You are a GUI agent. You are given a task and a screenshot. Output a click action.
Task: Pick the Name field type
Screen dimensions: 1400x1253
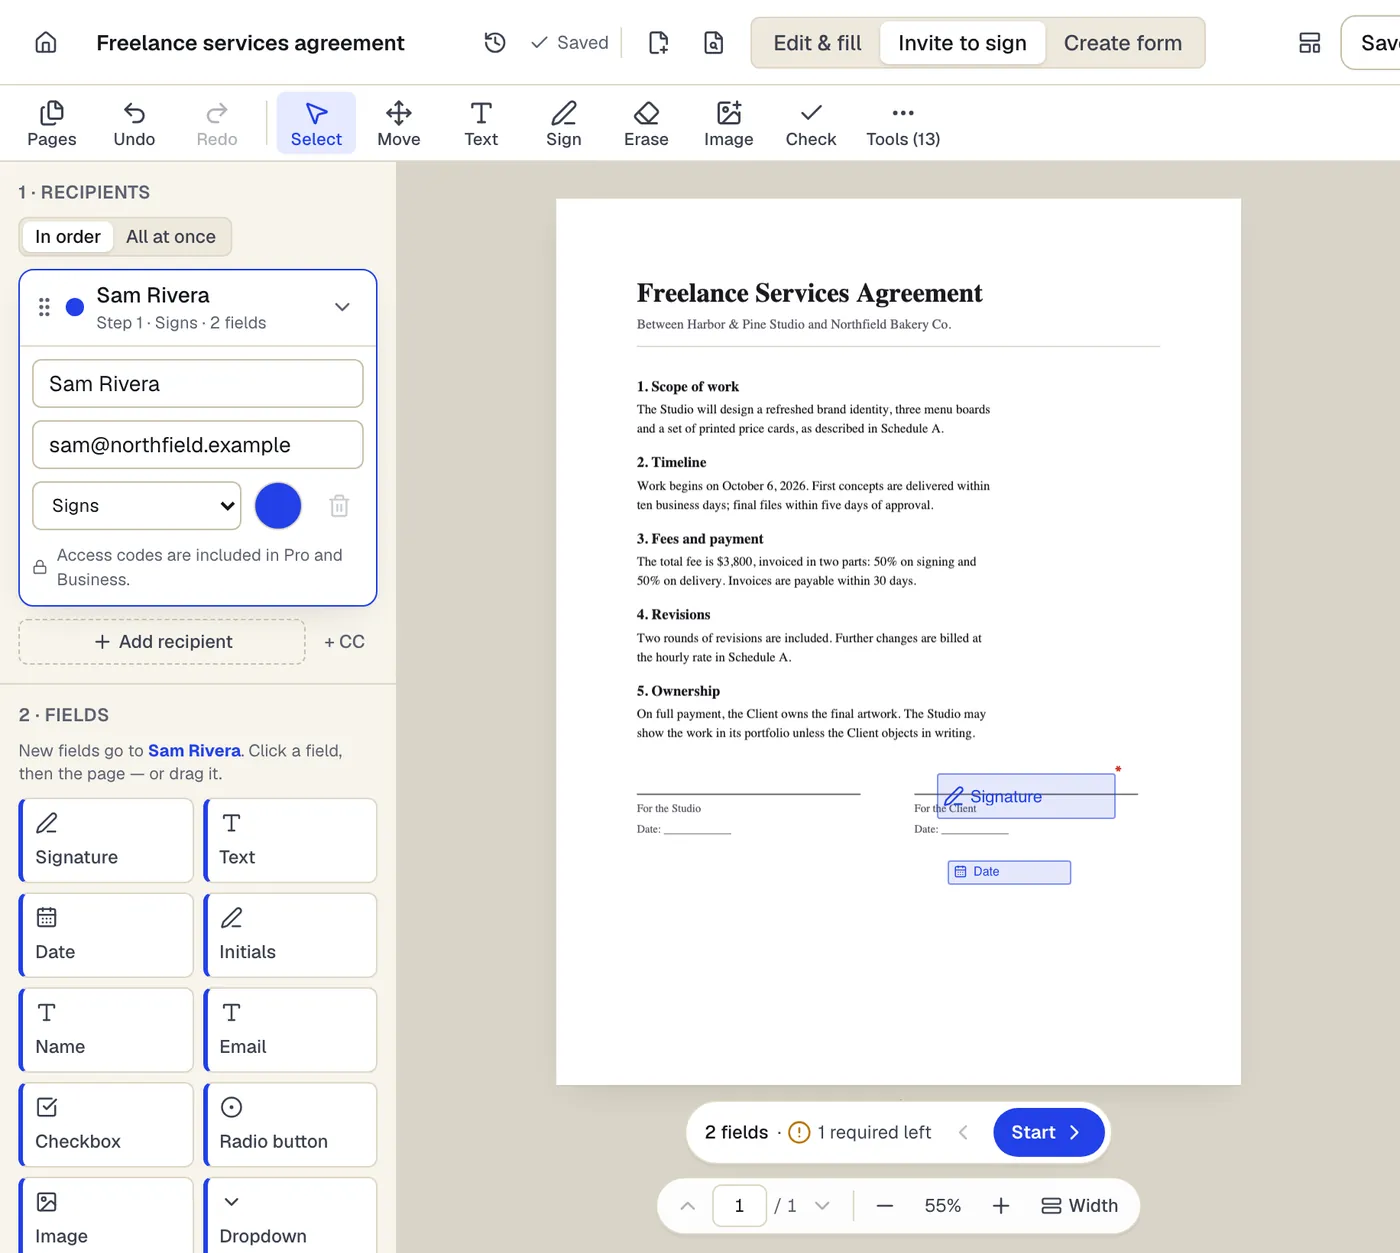pos(106,1030)
